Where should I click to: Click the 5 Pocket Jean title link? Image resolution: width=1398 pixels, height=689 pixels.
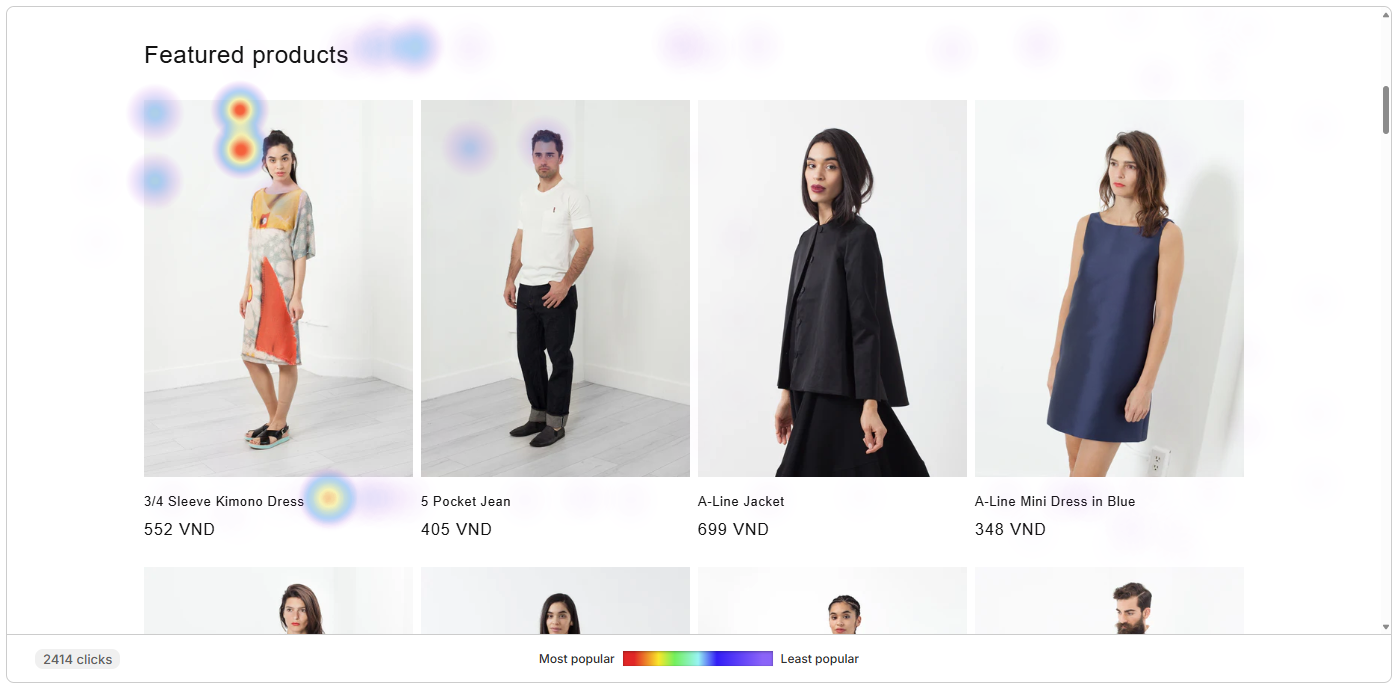coord(466,501)
